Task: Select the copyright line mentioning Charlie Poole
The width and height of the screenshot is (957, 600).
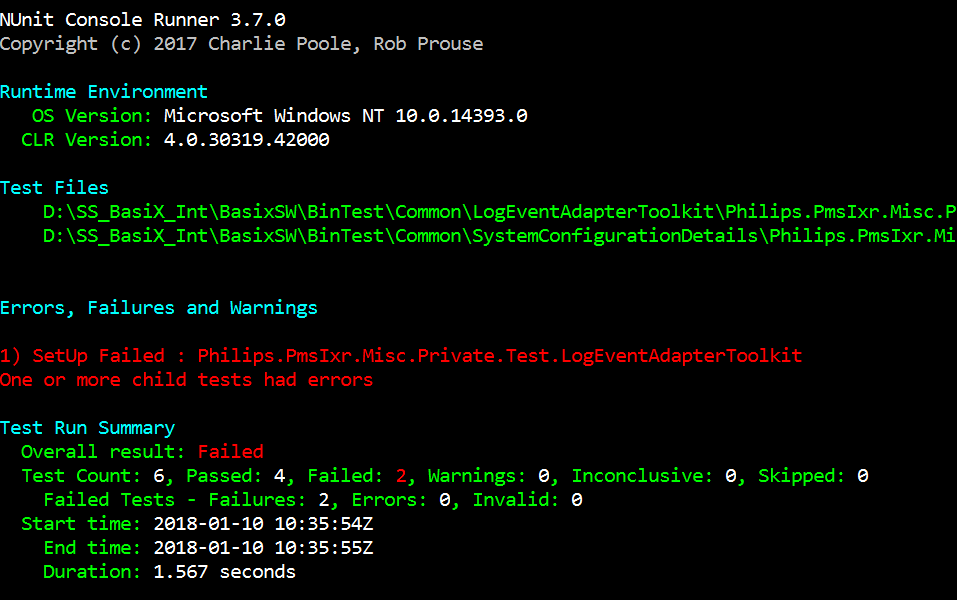Action: [242, 44]
